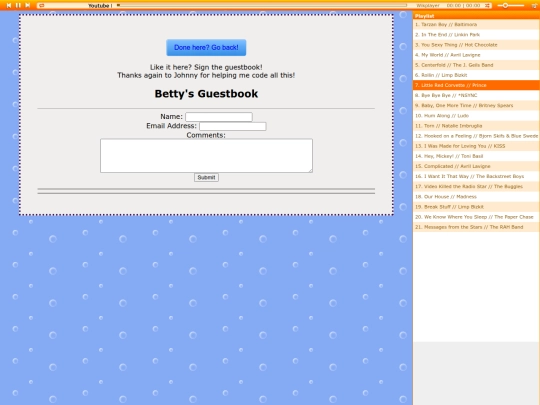Play Torn // Natalie Imbruglia
This screenshot has height=405, width=540.
coord(476,126)
